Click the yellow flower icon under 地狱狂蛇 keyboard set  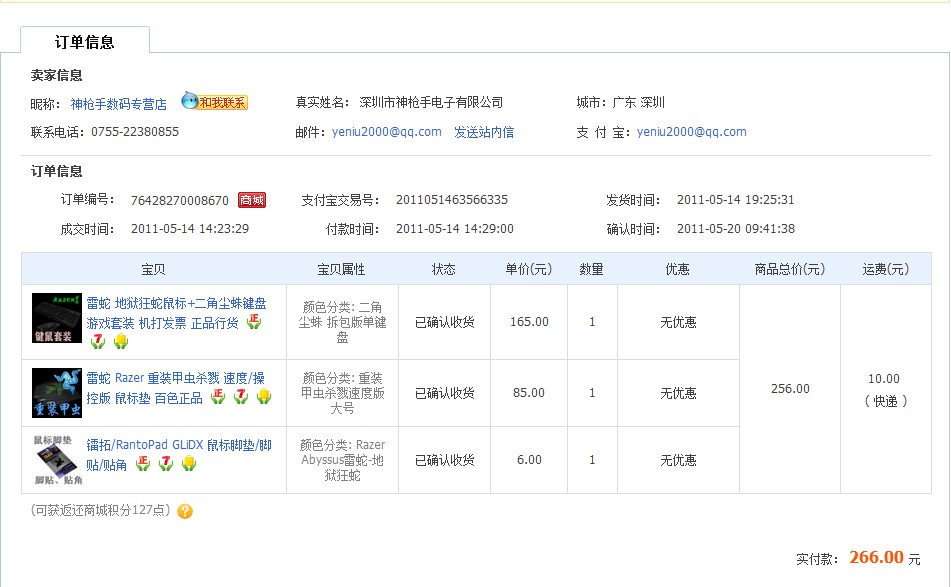121,342
